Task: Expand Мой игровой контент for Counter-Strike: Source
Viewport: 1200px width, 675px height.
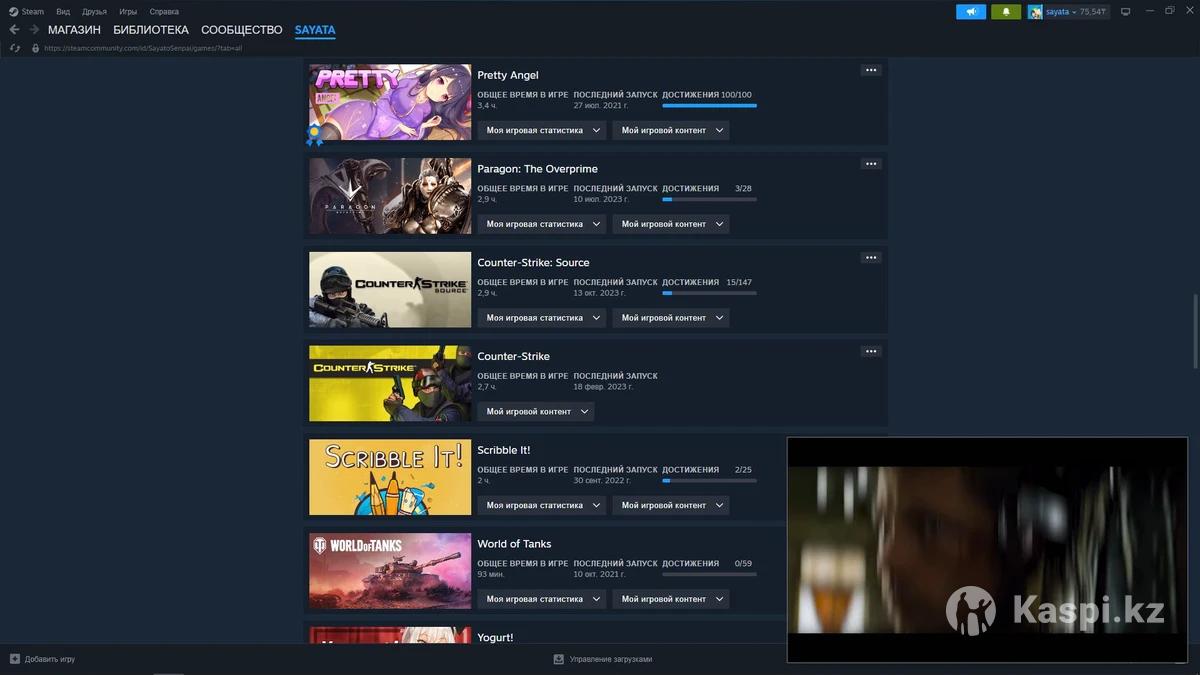Action: pos(671,318)
